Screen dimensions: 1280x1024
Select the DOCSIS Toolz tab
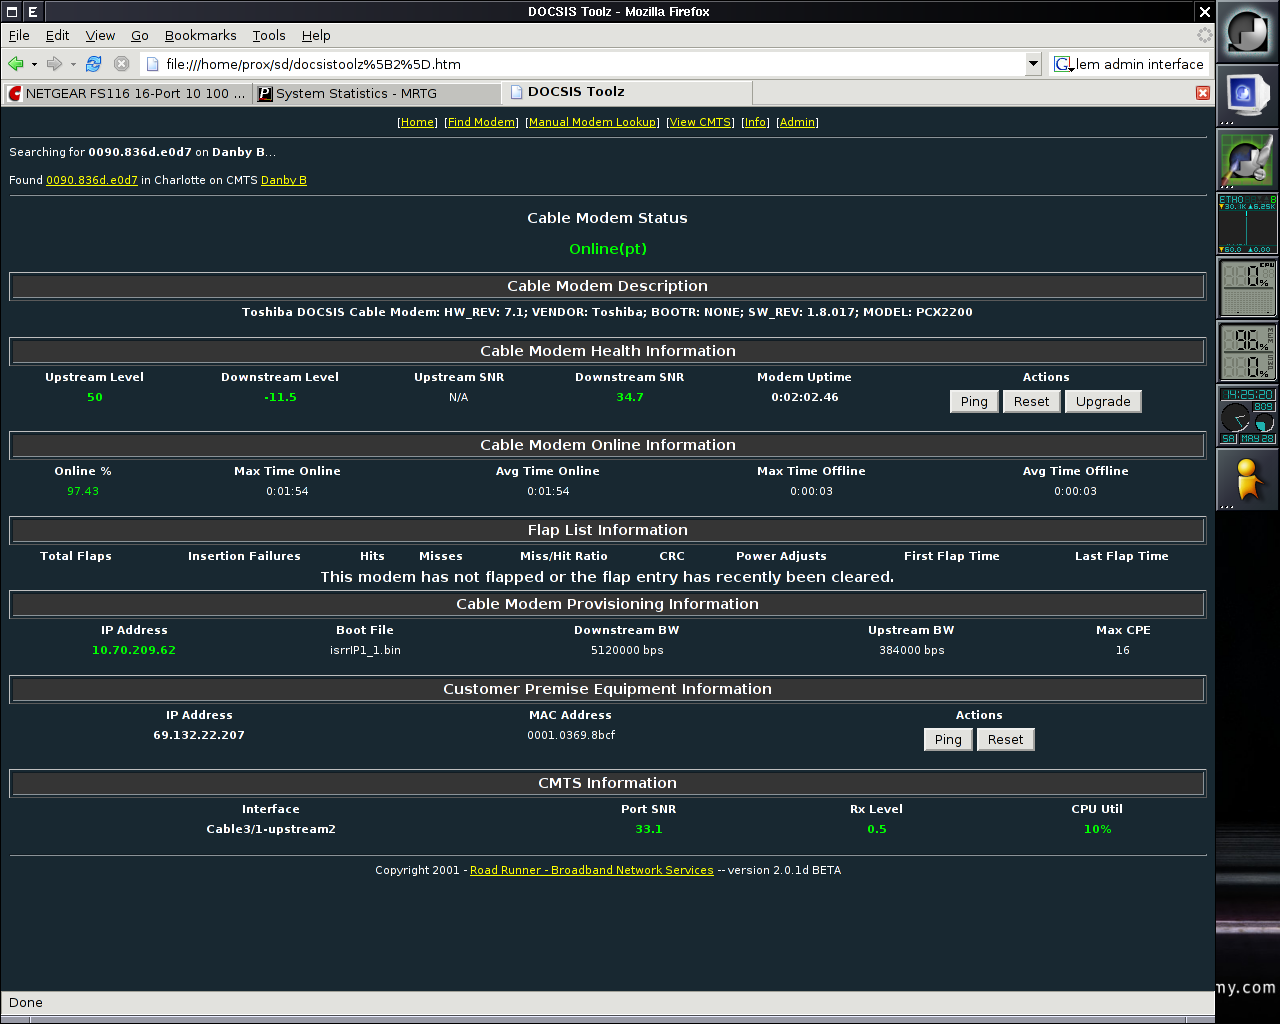coord(627,92)
